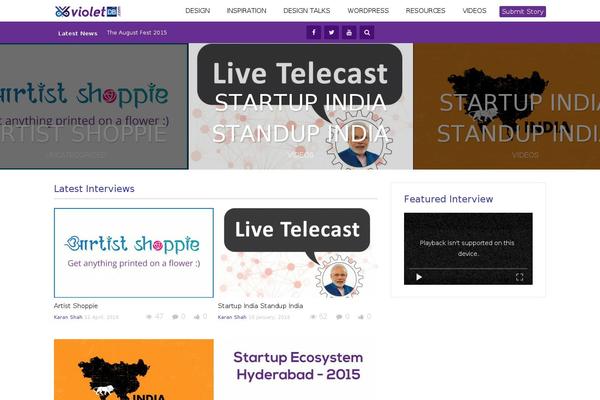Screen dimensions: 600x400
Task: Click the Submit Story button
Action: click(x=523, y=11)
